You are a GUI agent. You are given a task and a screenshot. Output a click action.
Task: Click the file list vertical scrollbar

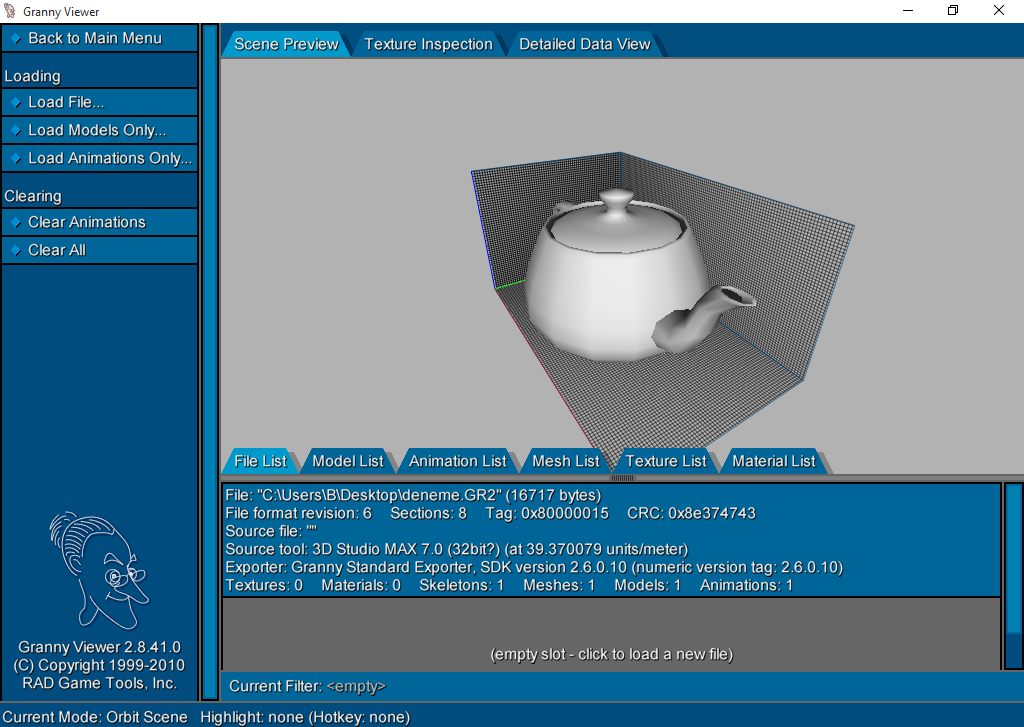(x=1014, y=576)
